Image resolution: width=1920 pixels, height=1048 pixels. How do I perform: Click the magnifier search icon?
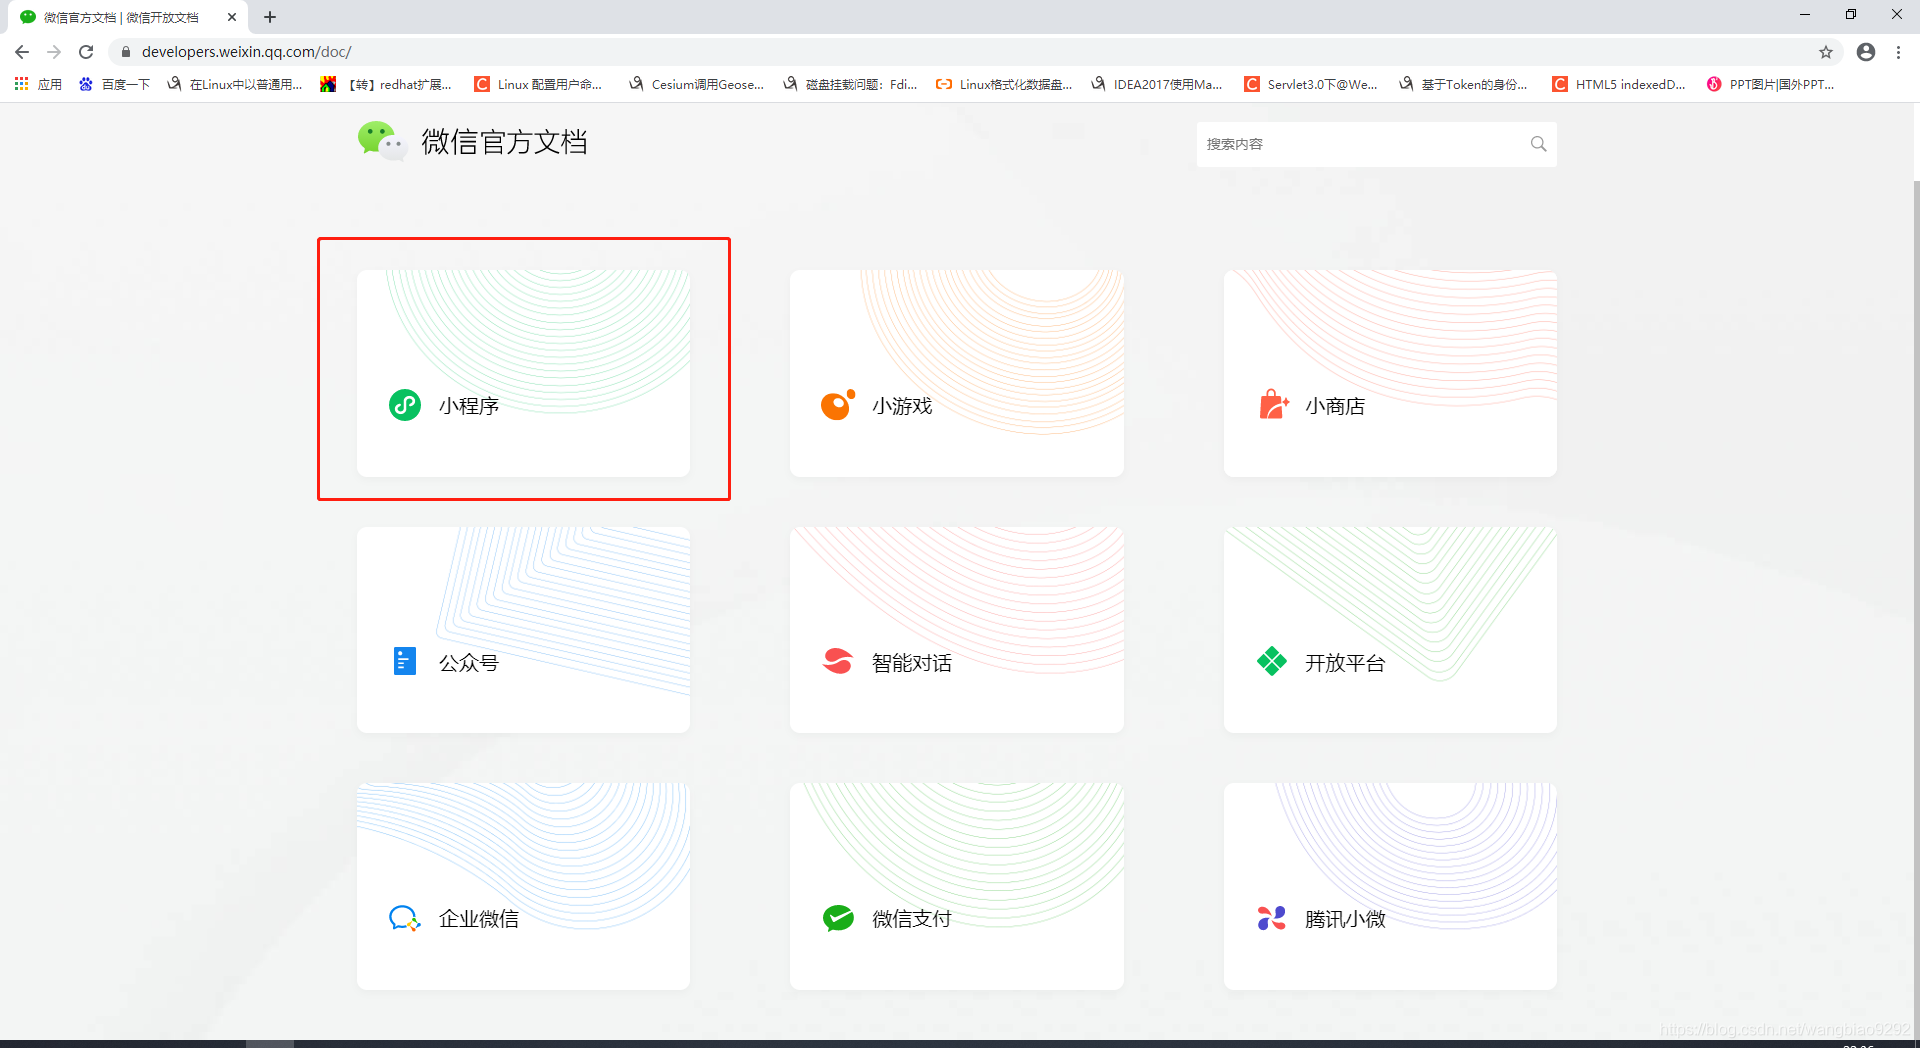1538,144
